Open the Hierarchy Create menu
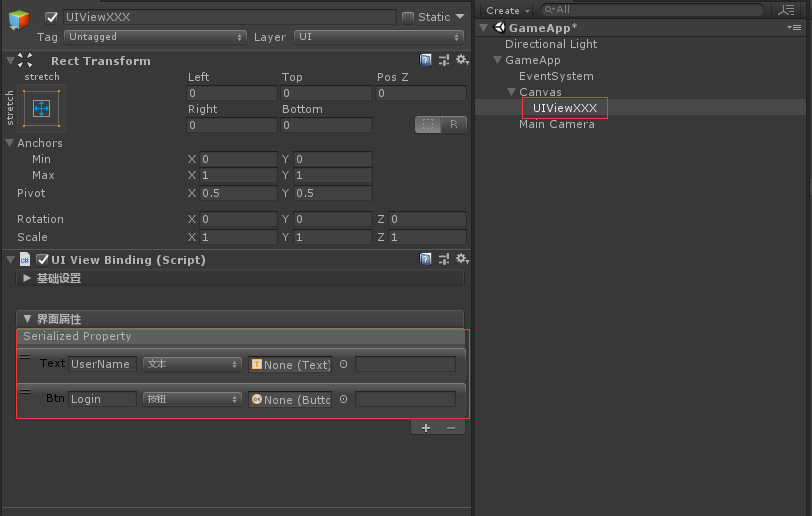This screenshot has width=812, height=516. coord(508,10)
